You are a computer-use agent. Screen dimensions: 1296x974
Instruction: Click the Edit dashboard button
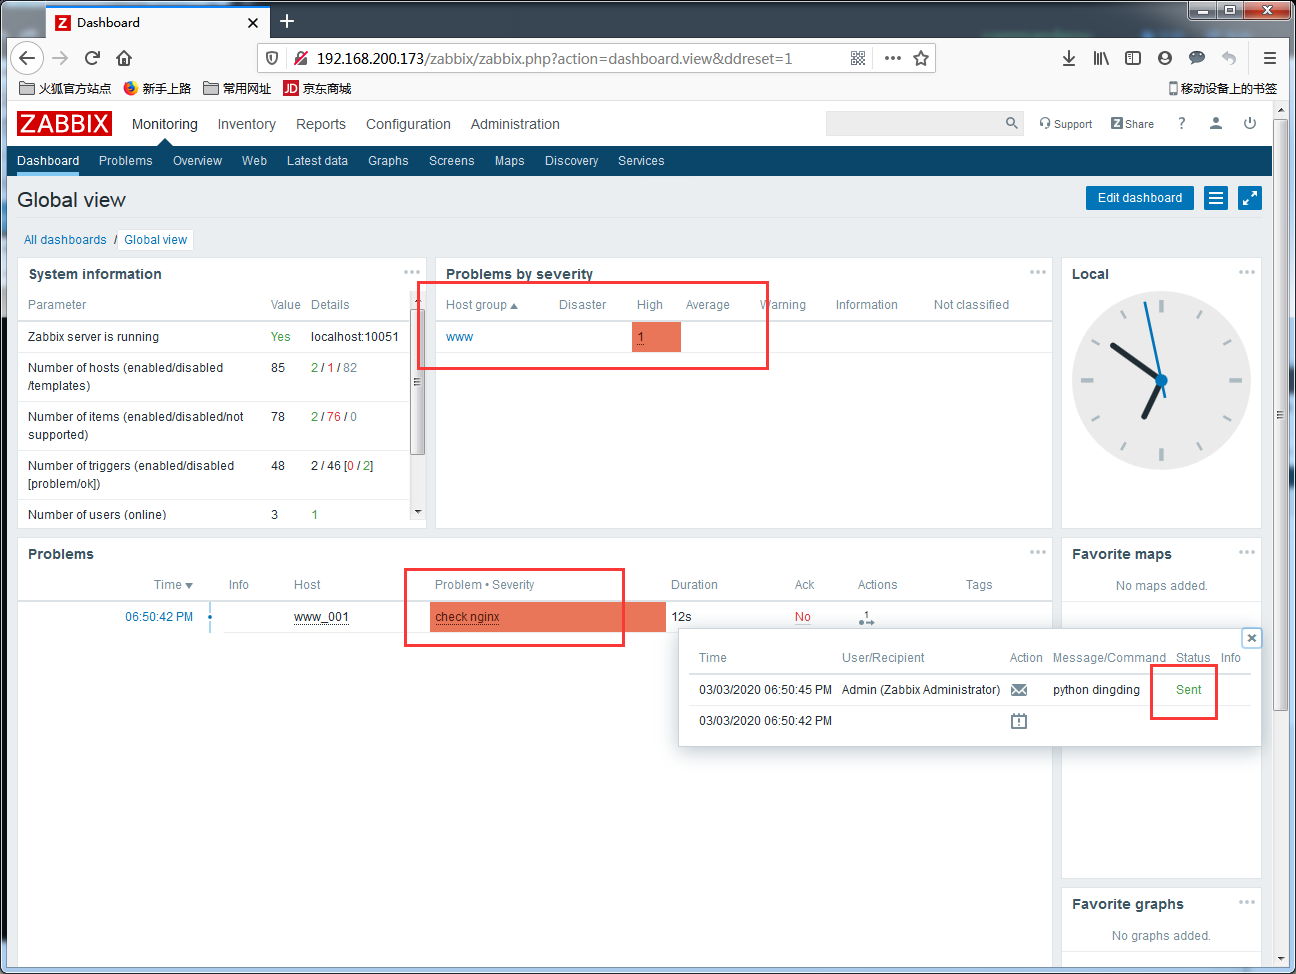coord(1140,198)
